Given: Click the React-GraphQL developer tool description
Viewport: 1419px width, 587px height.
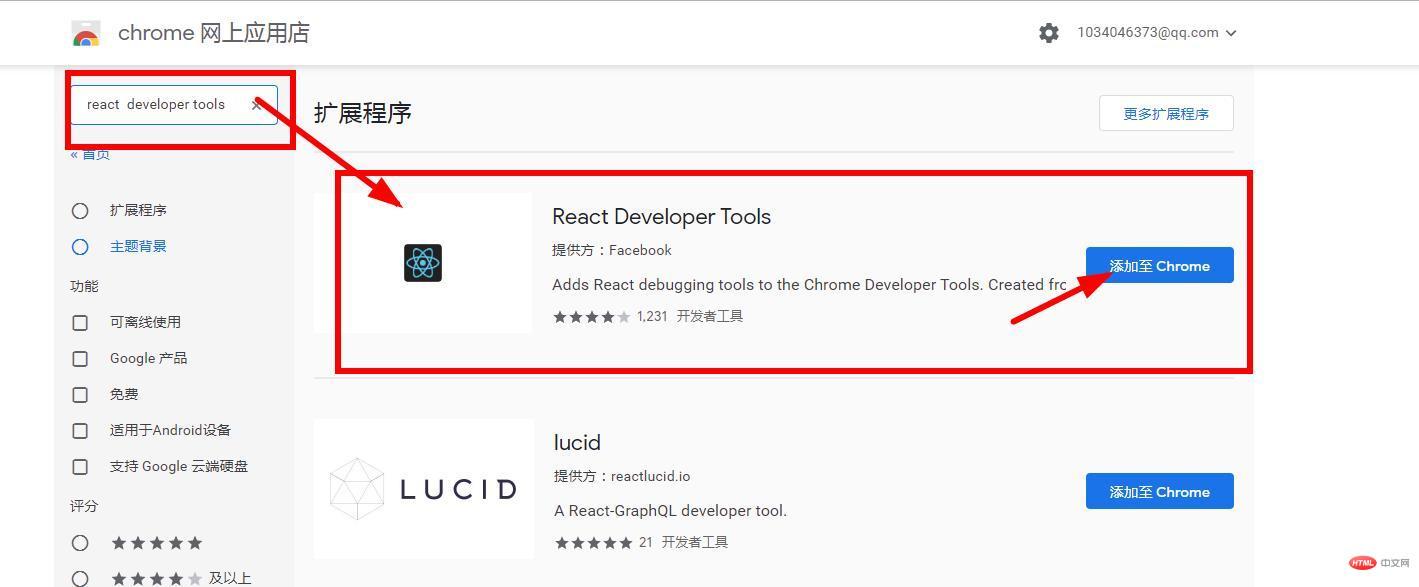Looking at the screenshot, I should coord(670,511).
